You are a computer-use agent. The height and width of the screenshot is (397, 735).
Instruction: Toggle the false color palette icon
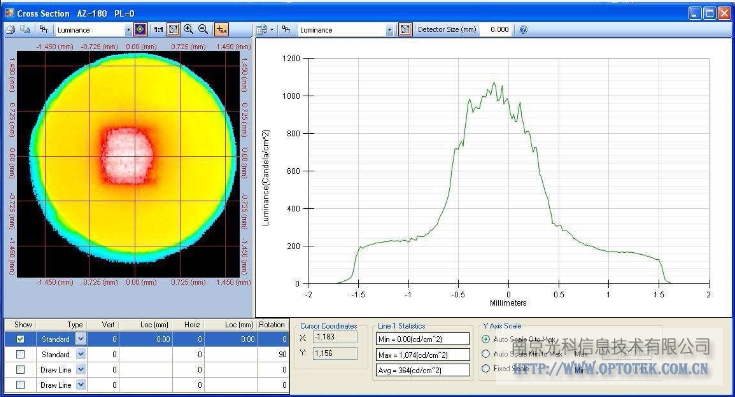140,30
